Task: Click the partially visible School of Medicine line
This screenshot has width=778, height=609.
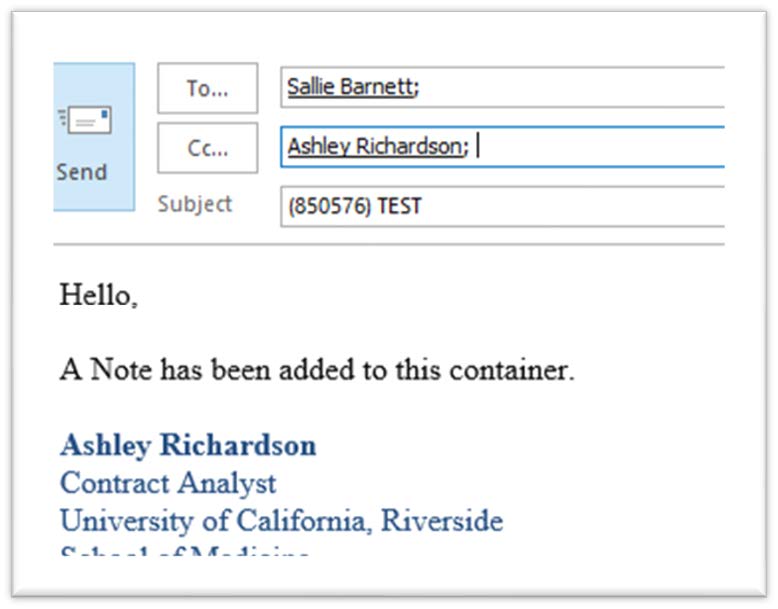Action: (x=184, y=554)
